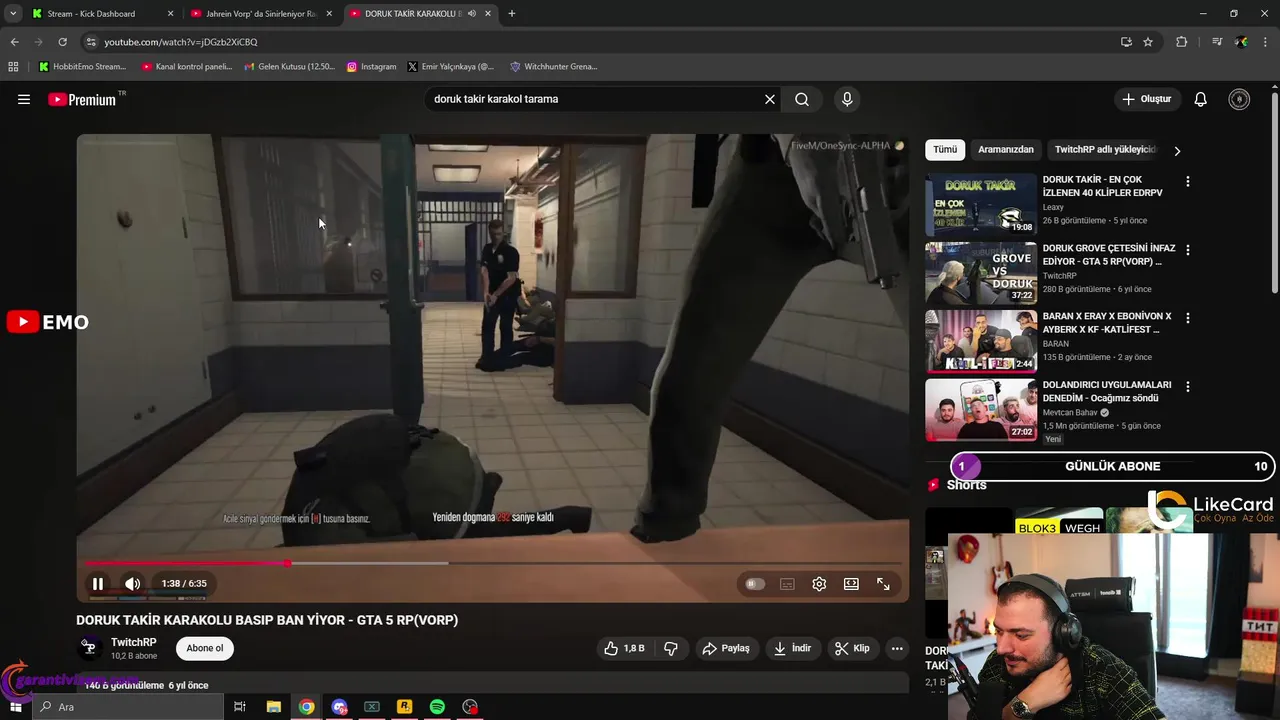Like the video with 1,8 B likes
The image size is (1280, 720).
(624, 648)
